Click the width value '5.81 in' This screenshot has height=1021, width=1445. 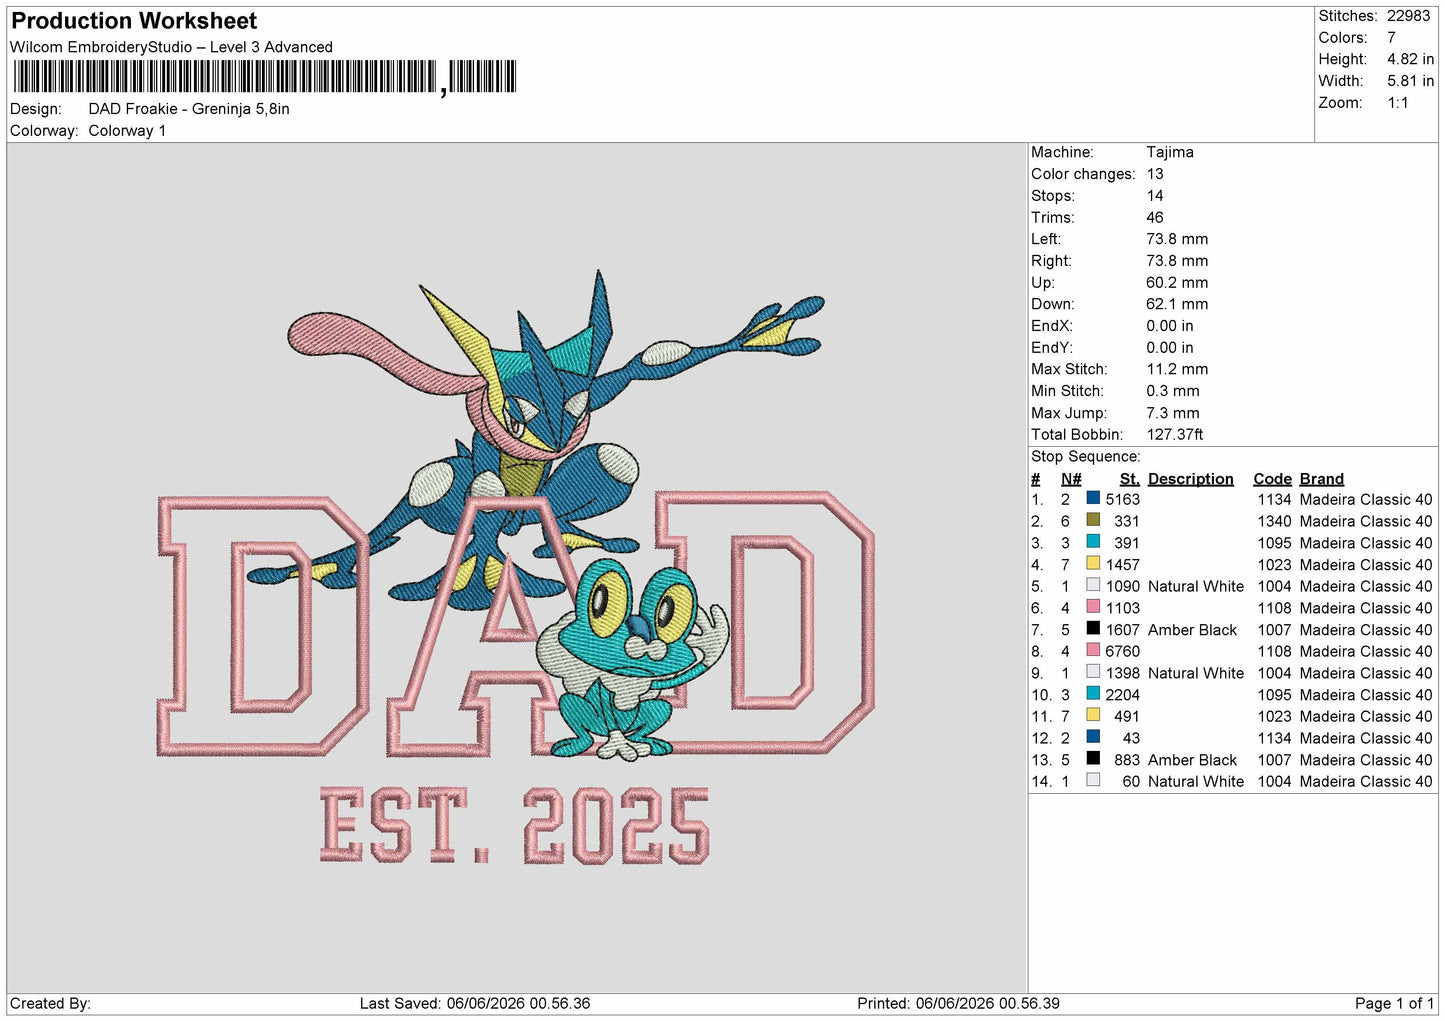click(1410, 81)
